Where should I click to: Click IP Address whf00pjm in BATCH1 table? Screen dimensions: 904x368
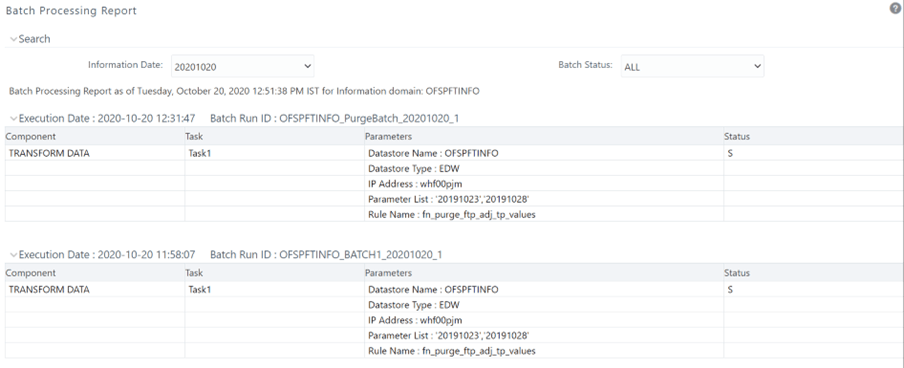(415, 320)
